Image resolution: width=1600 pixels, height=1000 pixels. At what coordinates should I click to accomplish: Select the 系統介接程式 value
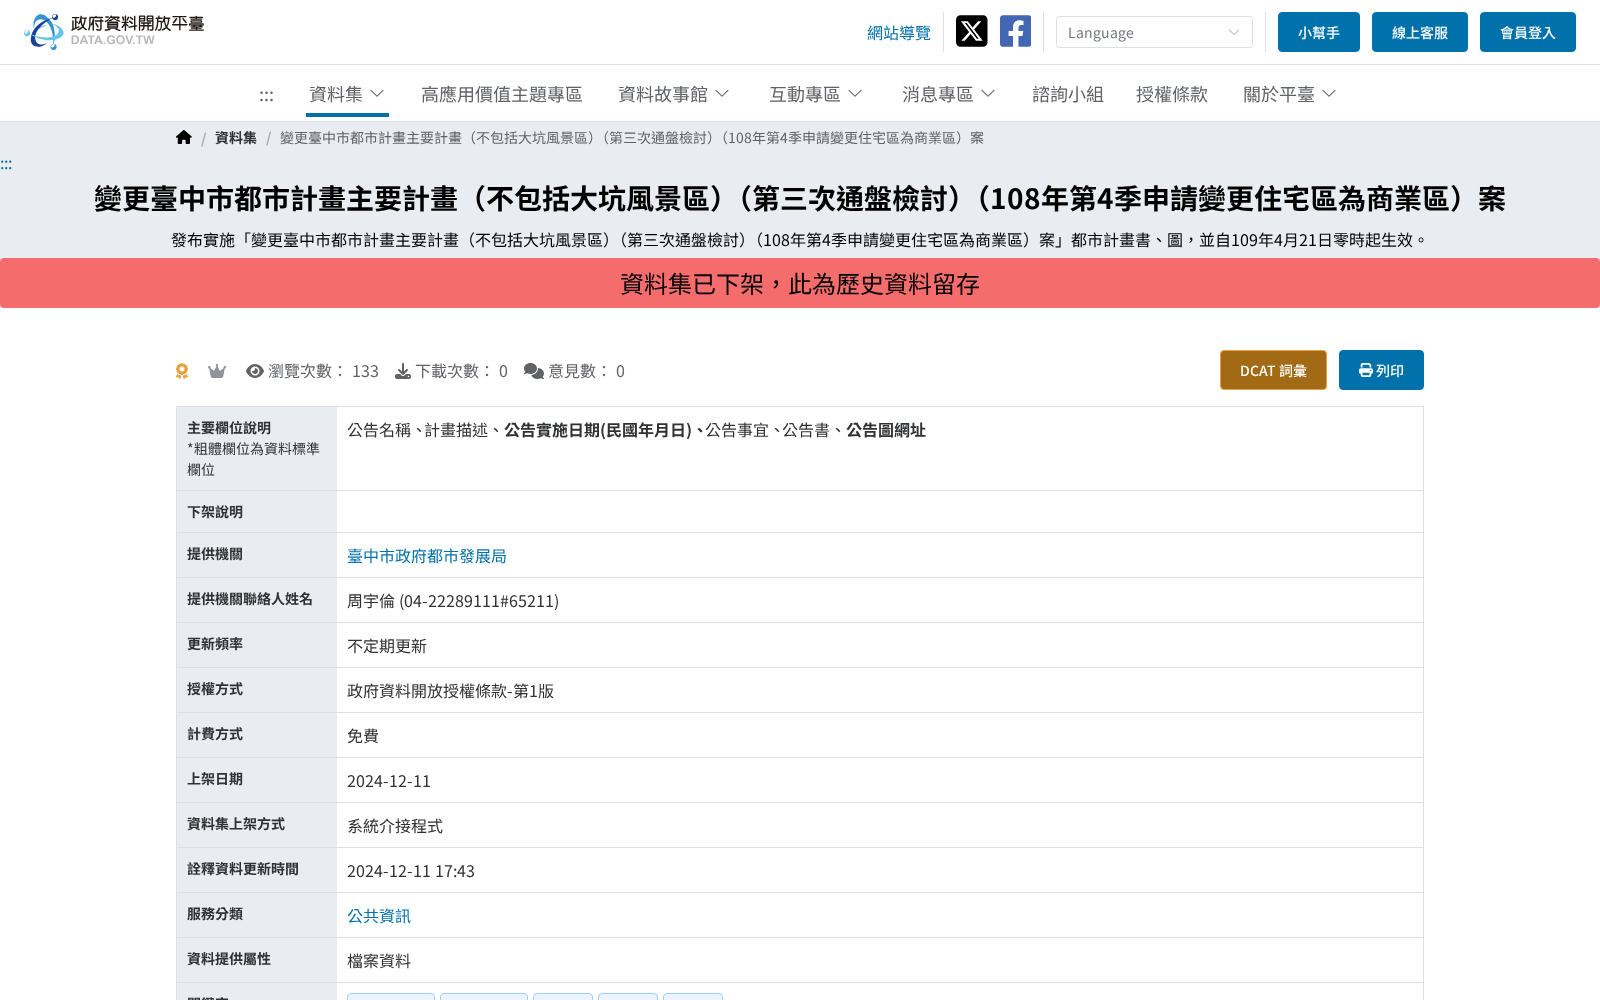click(x=395, y=826)
